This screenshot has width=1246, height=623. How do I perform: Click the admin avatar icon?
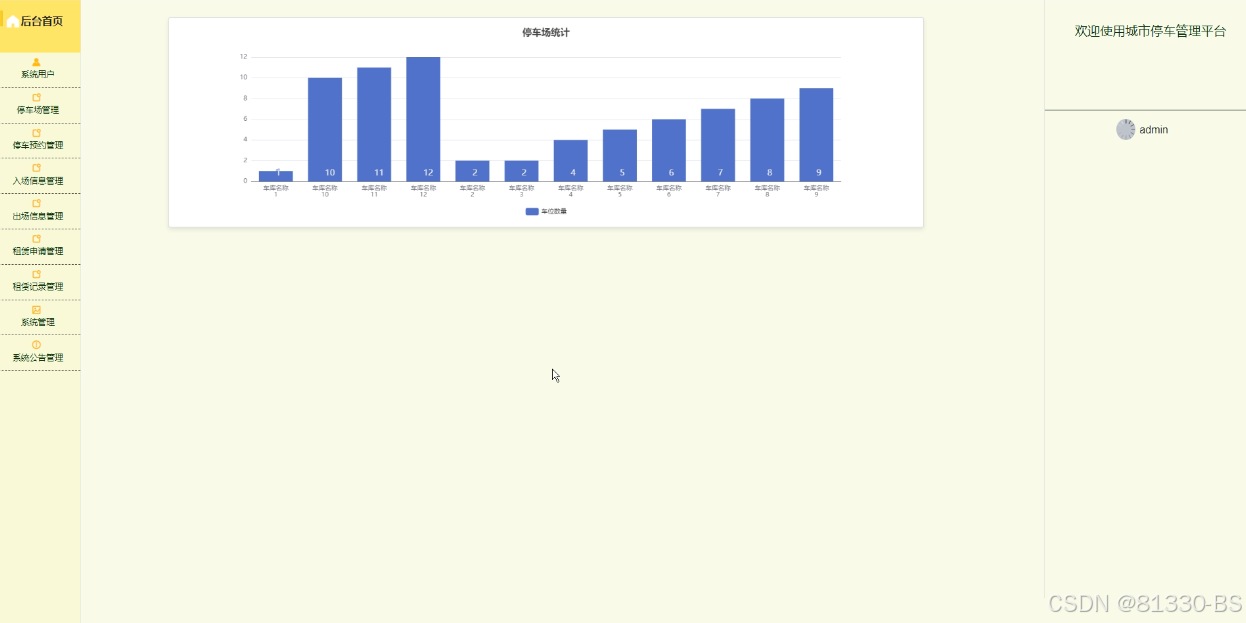[x=1126, y=129]
